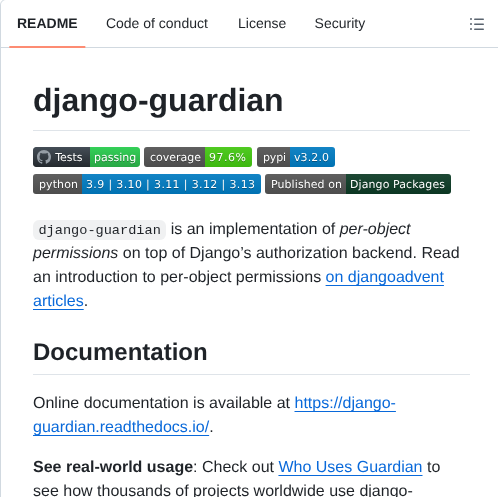This screenshot has height=497, width=498.
Task: Open the djangoadvent articles link
Action: (385, 277)
